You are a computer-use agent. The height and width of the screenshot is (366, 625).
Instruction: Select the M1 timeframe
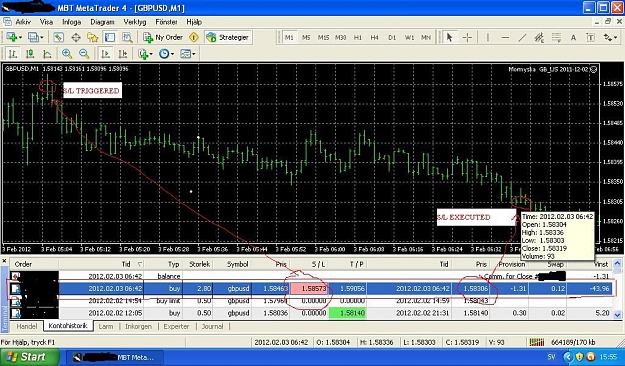(x=289, y=37)
